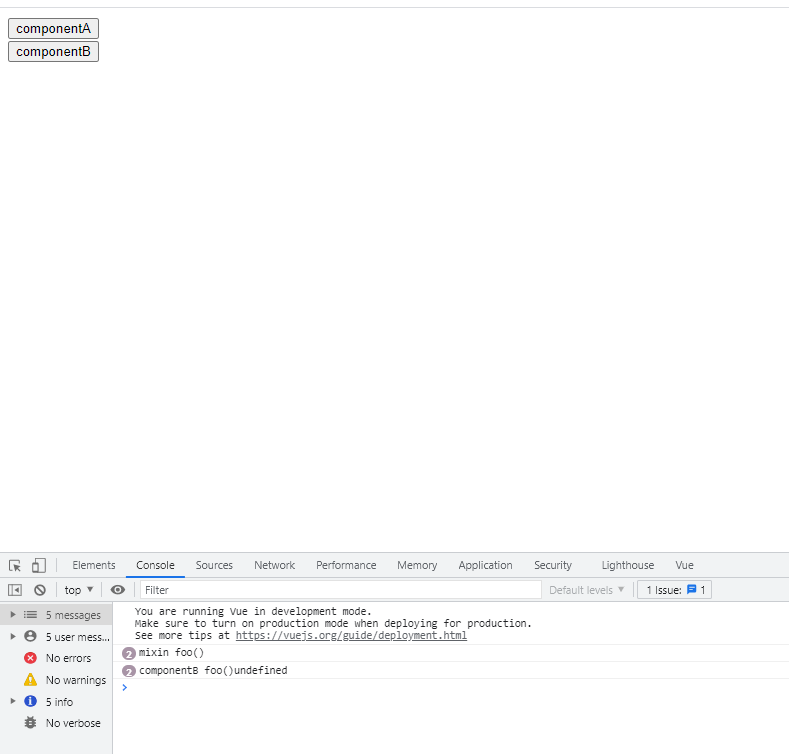
Task: Select the No errors filter row
Action: tap(56, 658)
